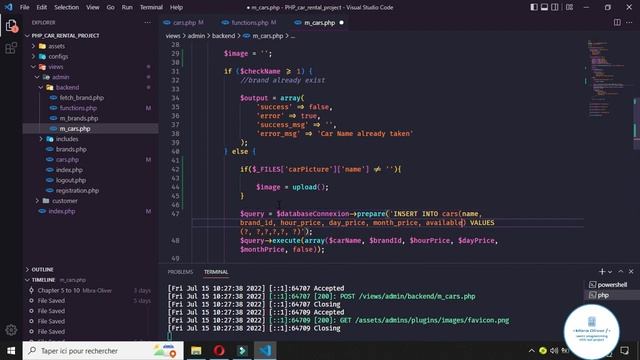Open registration.php in explorer
The height and width of the screenshot is (360, 640).
pos(77,191)
